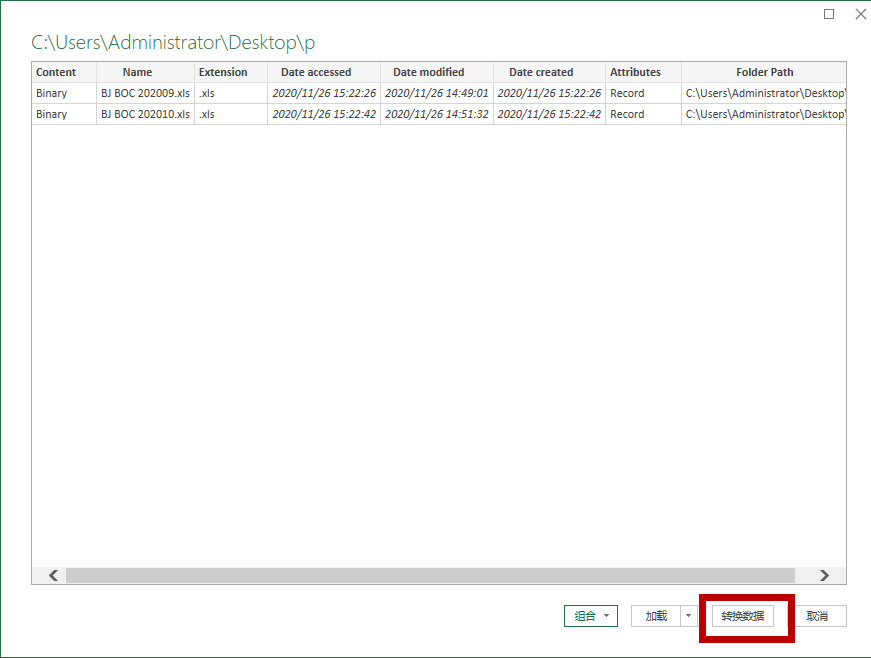Screen dimensions: 871x658
Task: Click date accessed 2020/11/26 15:22:42 cell
Action: tap(324, 114)
